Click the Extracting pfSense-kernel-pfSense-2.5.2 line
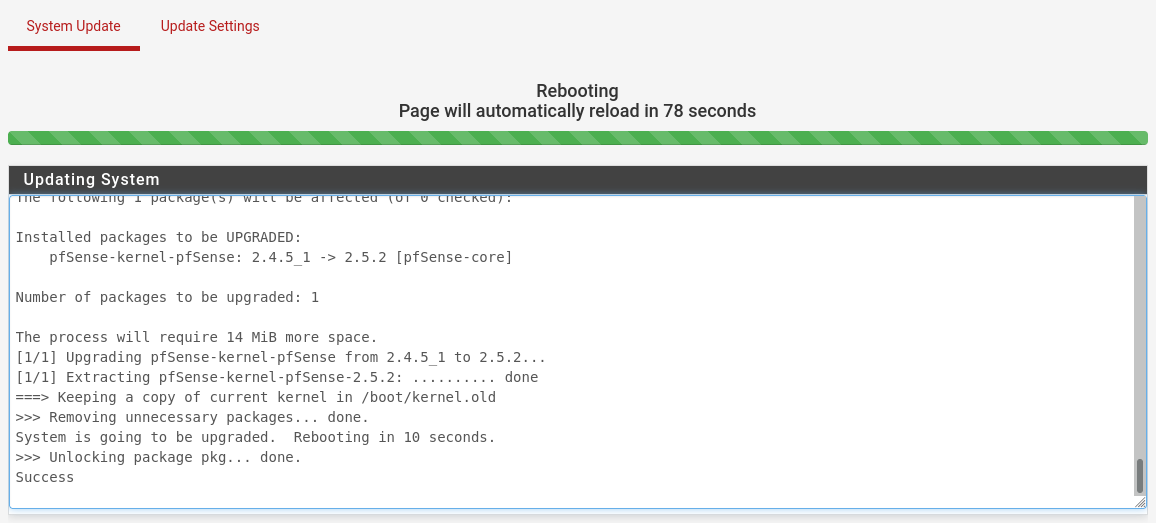 click(x=276, y=378)
